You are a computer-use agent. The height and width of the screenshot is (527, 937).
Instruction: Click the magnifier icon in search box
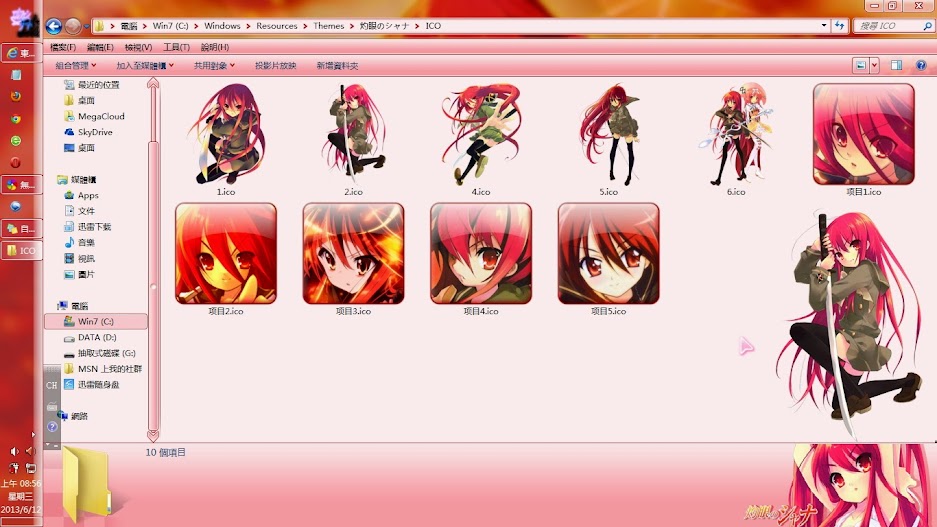point(927,26)
